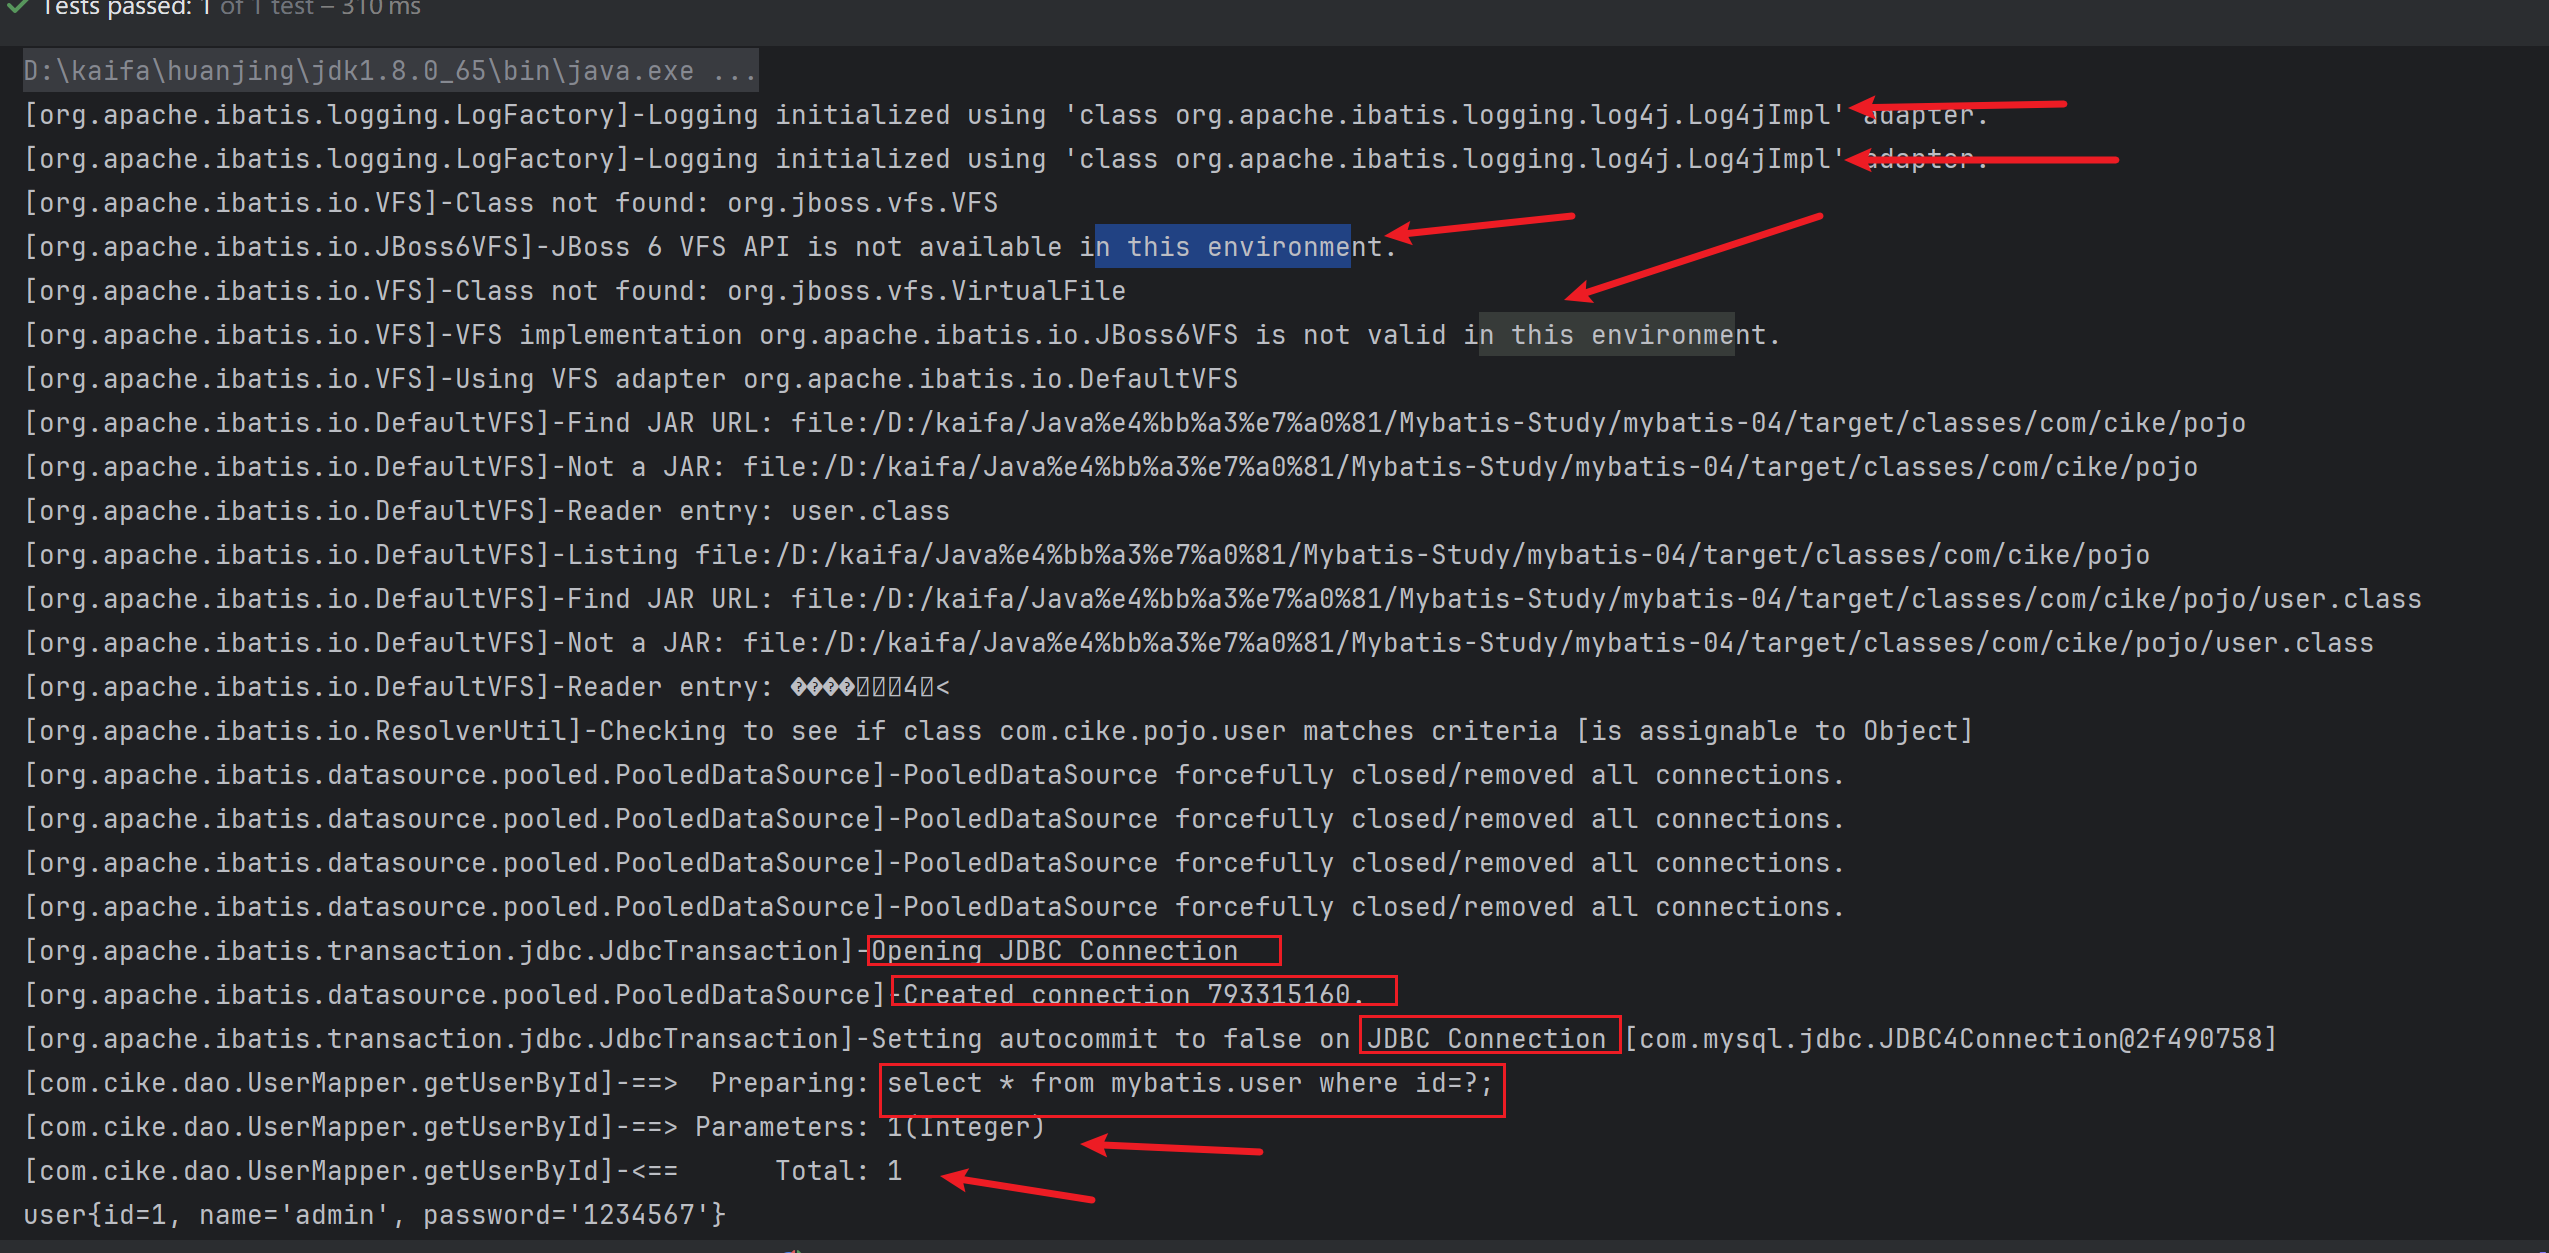The height and width of the screenshot is (1253, 2549).
Task: Click the 'Class not found: org.jboss.vfs.VirtualFile' line
Action: coord(790,291)
